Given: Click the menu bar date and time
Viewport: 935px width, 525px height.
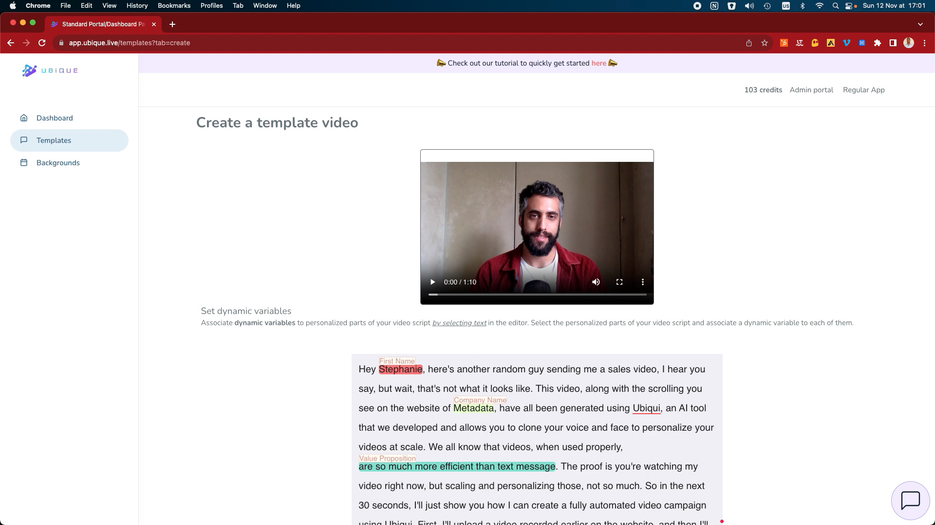Looking at the screenshot, I should tap(894, 5).
